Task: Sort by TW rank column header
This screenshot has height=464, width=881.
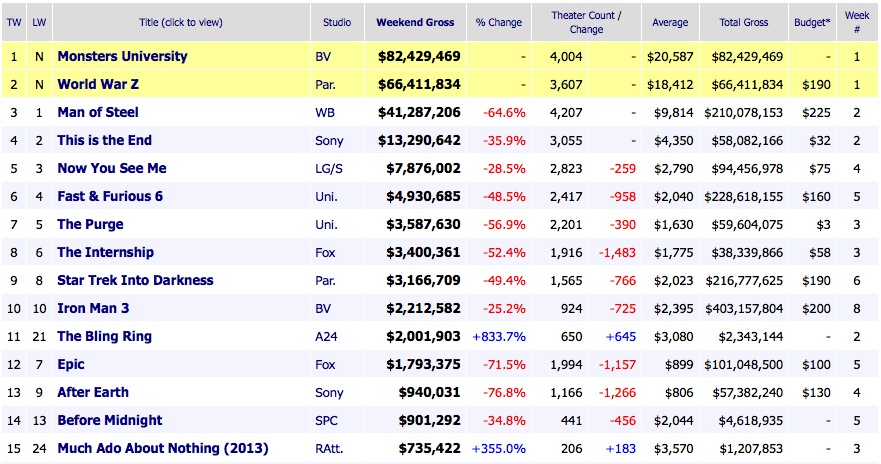Action: tap(14, 22)
